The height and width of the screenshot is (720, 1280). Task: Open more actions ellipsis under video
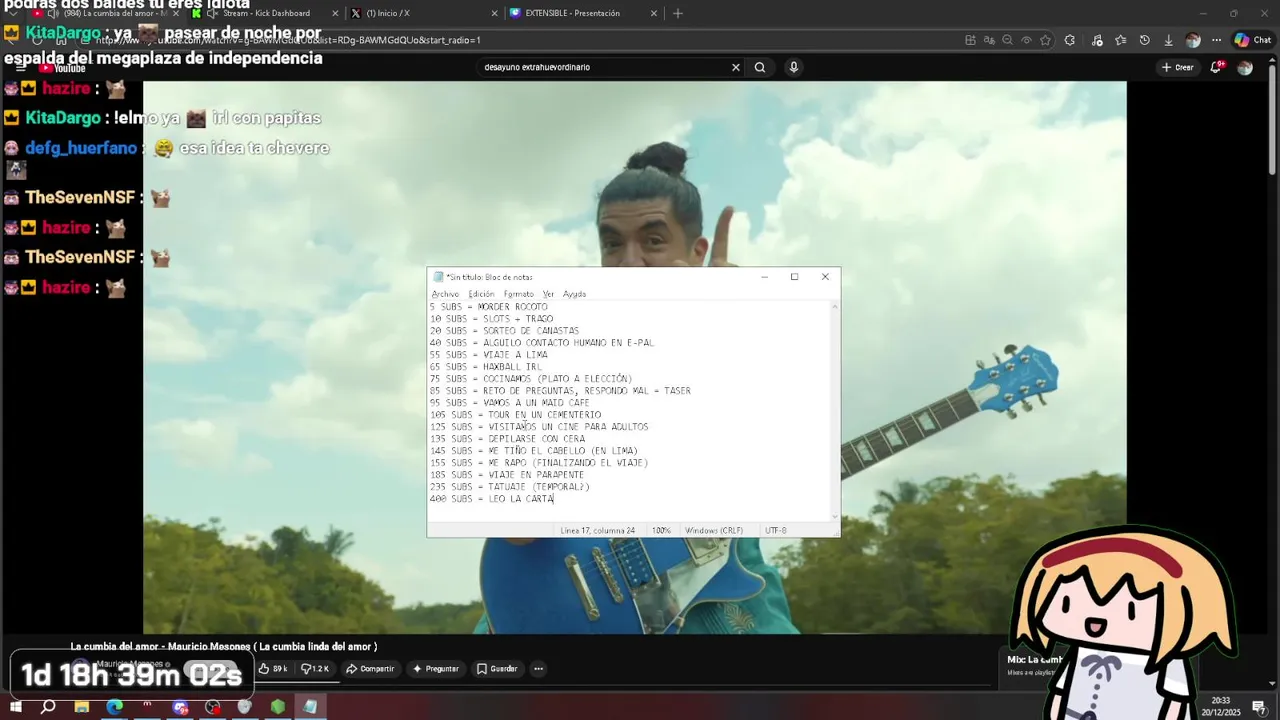coord(538,668)
